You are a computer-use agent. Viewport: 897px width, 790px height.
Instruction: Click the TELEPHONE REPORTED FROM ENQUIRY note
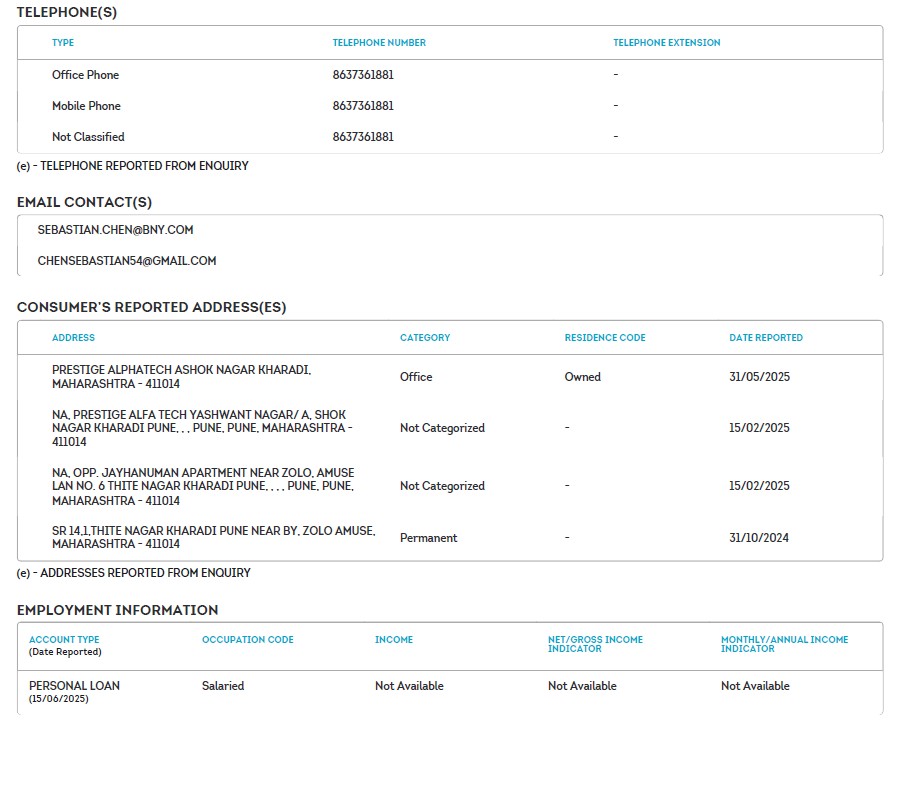pyautogui.click(x=133, y=166)
